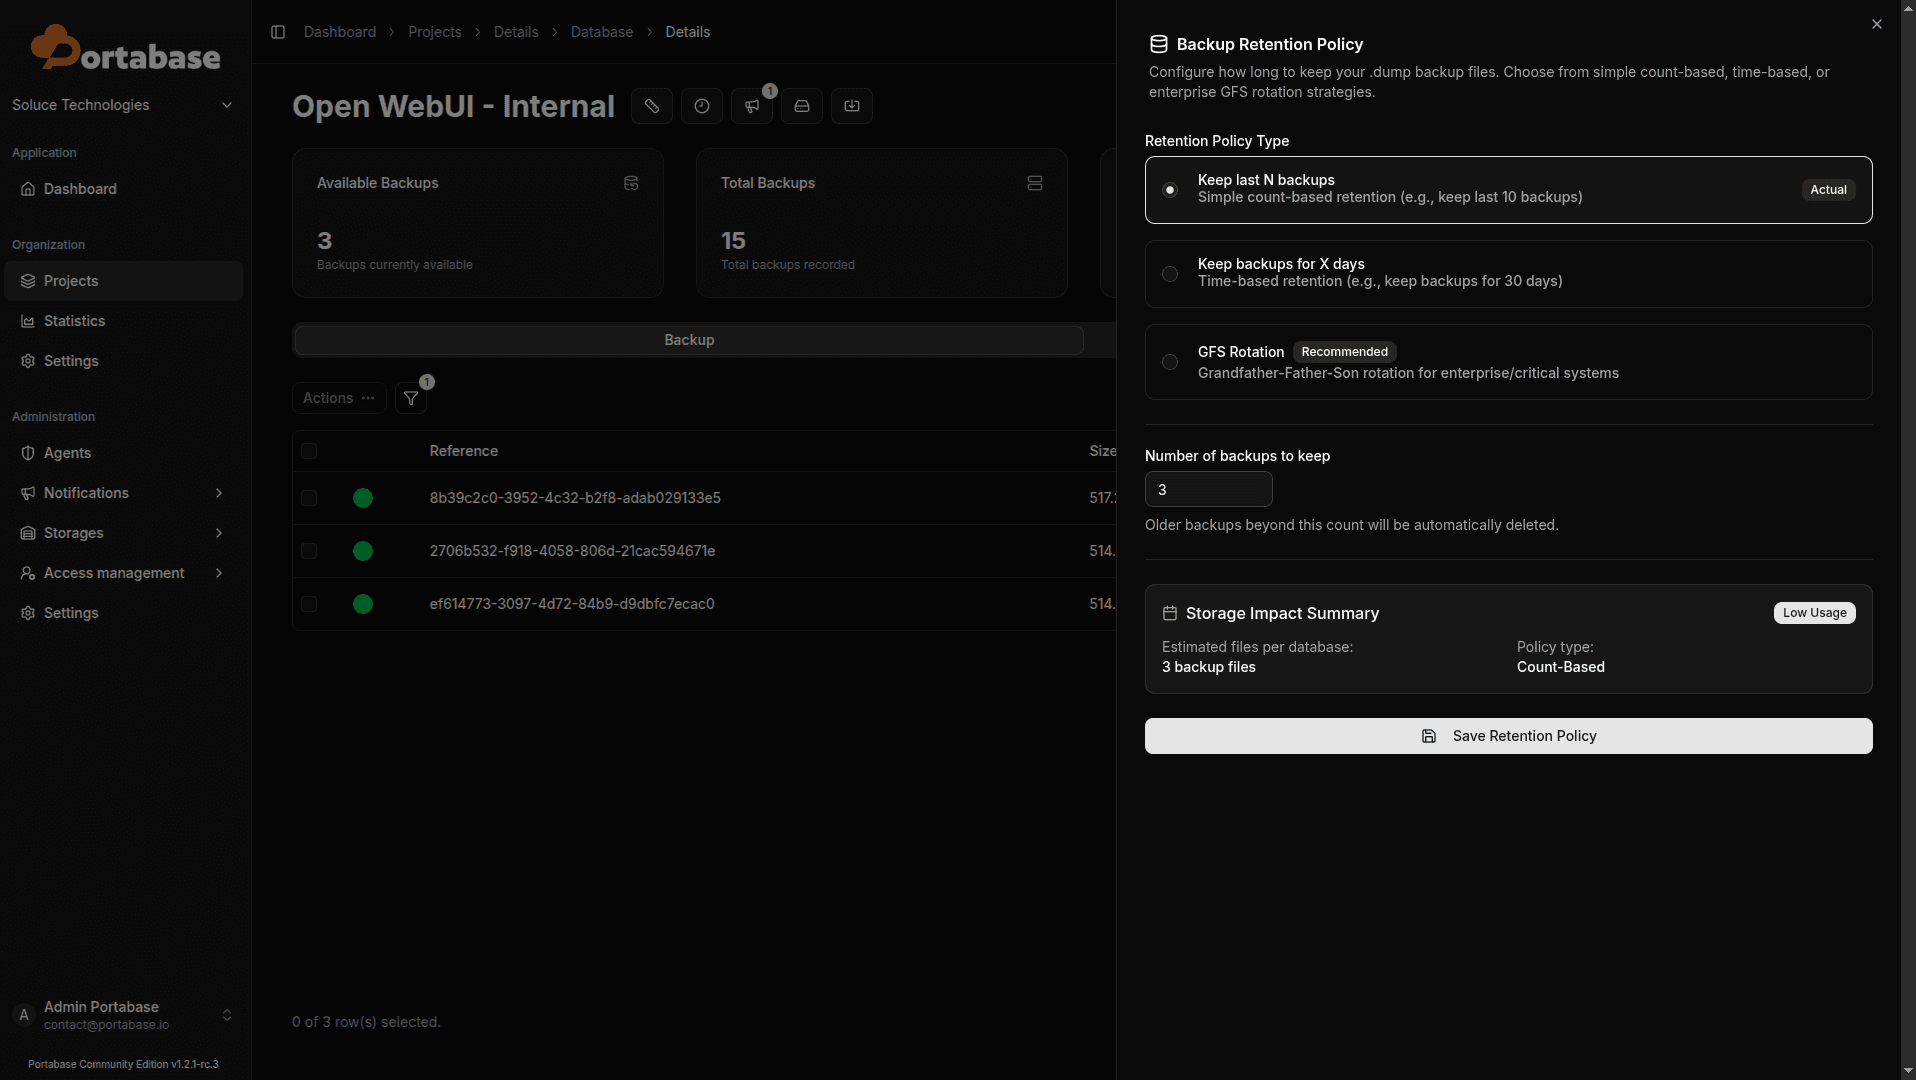Click reference 8b39c2c0-3952-4c32-b2f8-adab029133e5
The height and width of the screenshot is (1080, 1916).
click(x=575, y=498)
